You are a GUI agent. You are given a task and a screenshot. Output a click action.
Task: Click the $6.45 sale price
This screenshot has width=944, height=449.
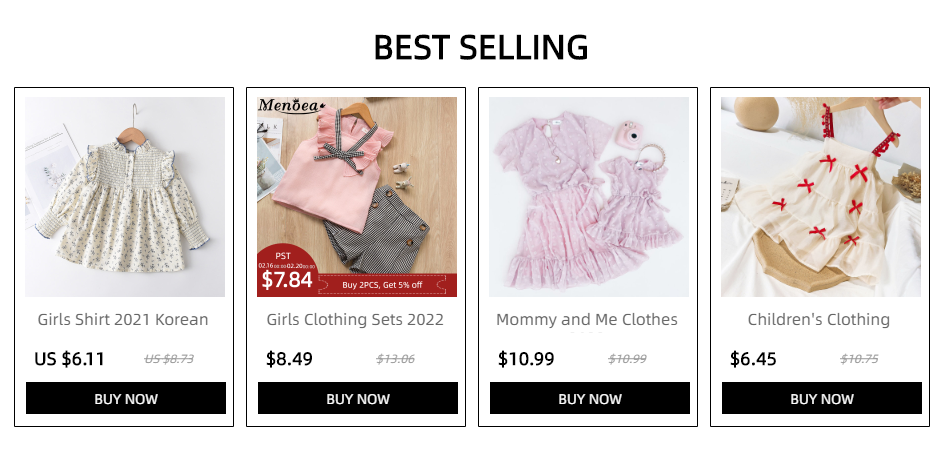pos(753,359)
